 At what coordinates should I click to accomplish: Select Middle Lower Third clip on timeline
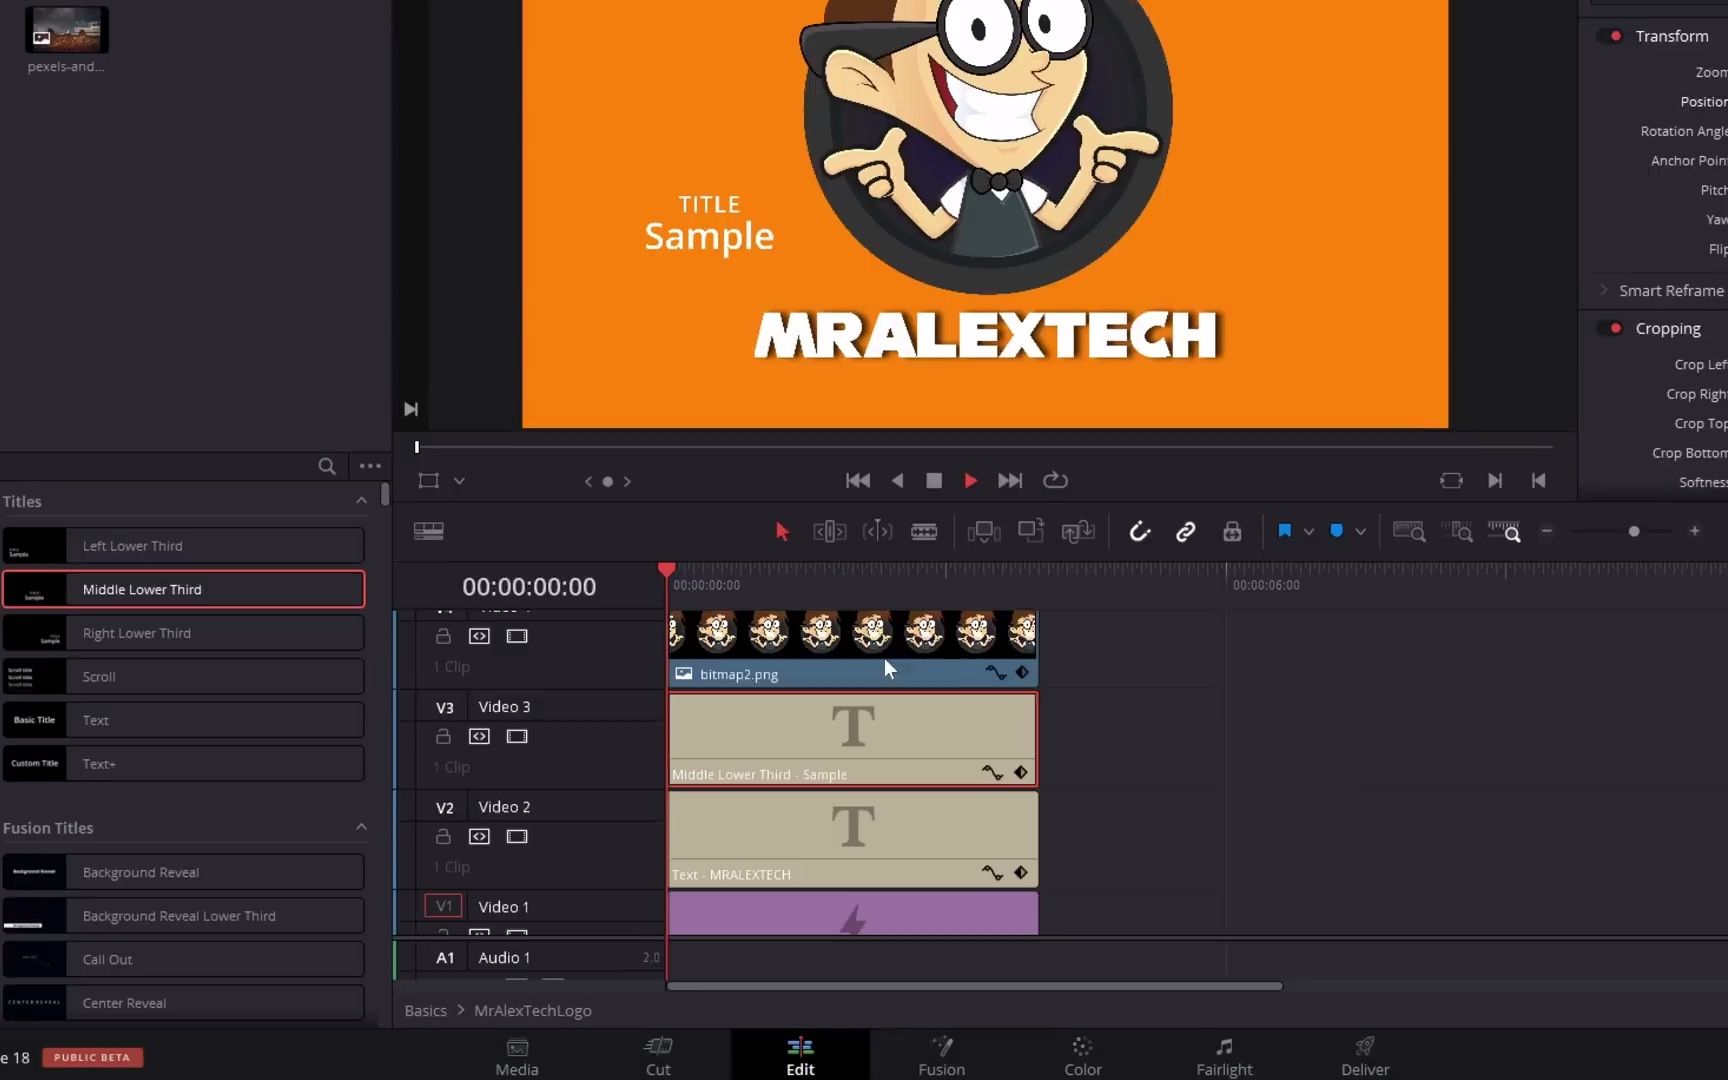852,739
